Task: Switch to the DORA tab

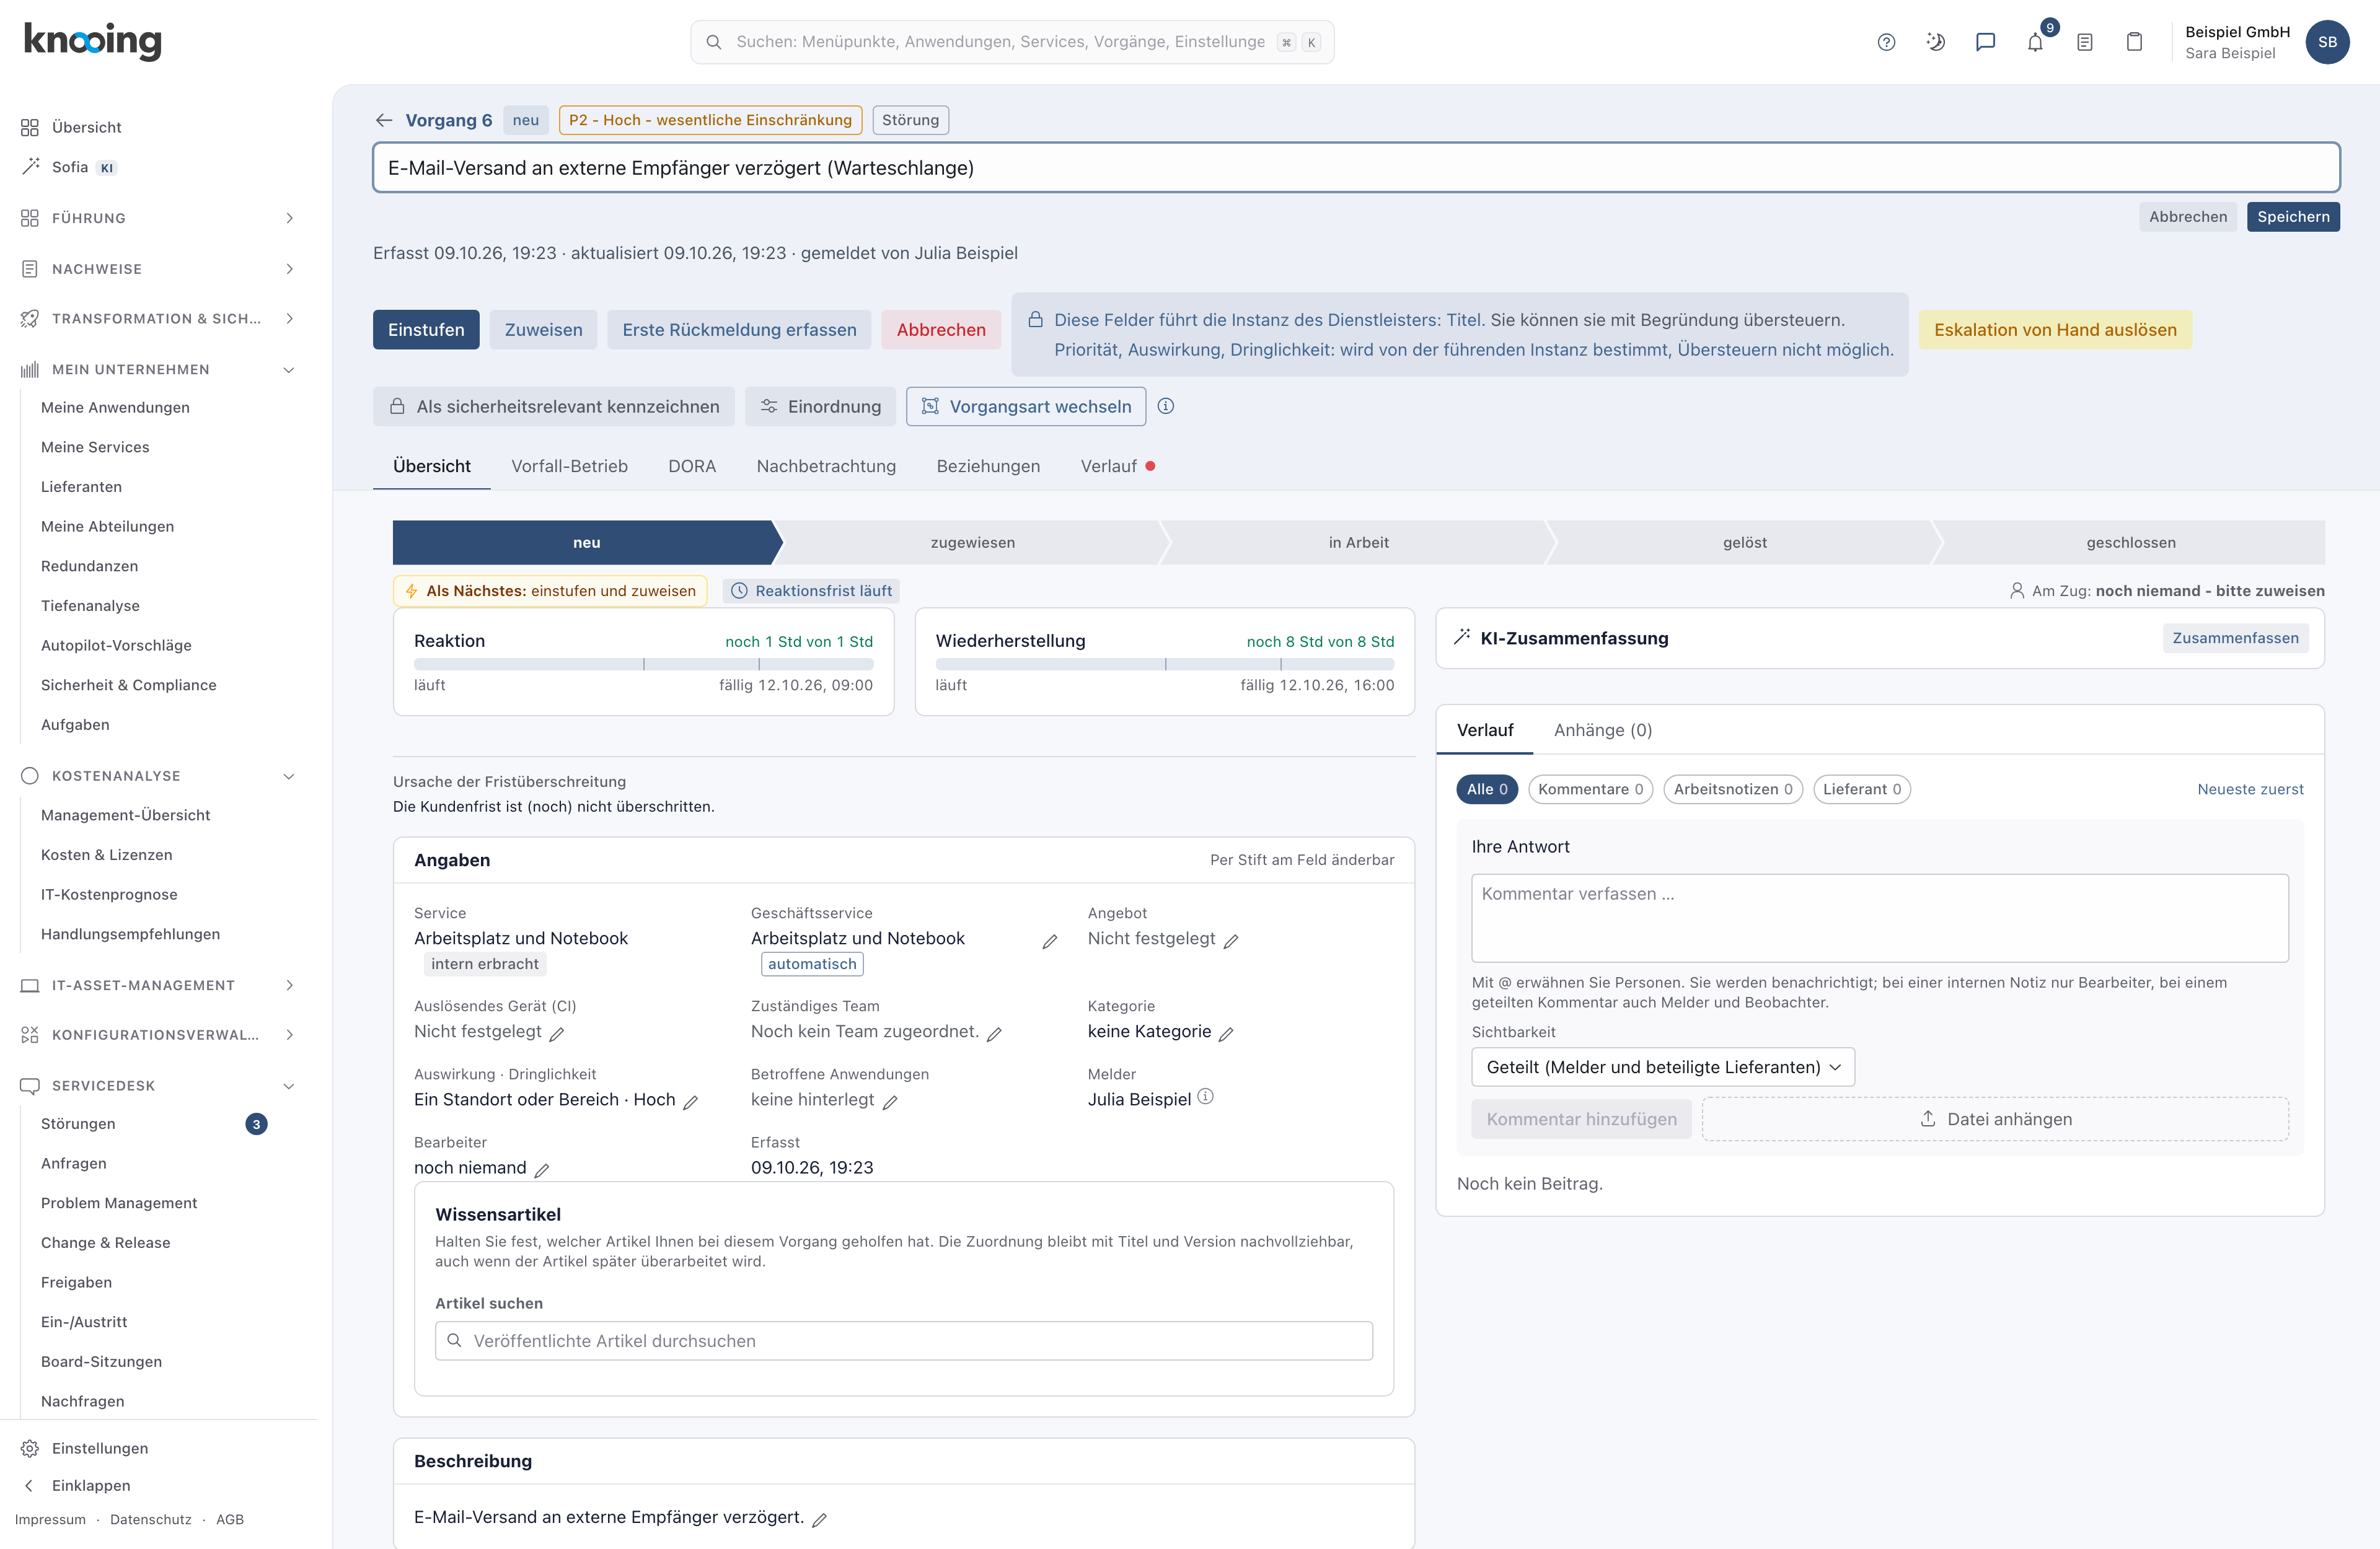Action: pyautogui.click(x=692, y=466)
